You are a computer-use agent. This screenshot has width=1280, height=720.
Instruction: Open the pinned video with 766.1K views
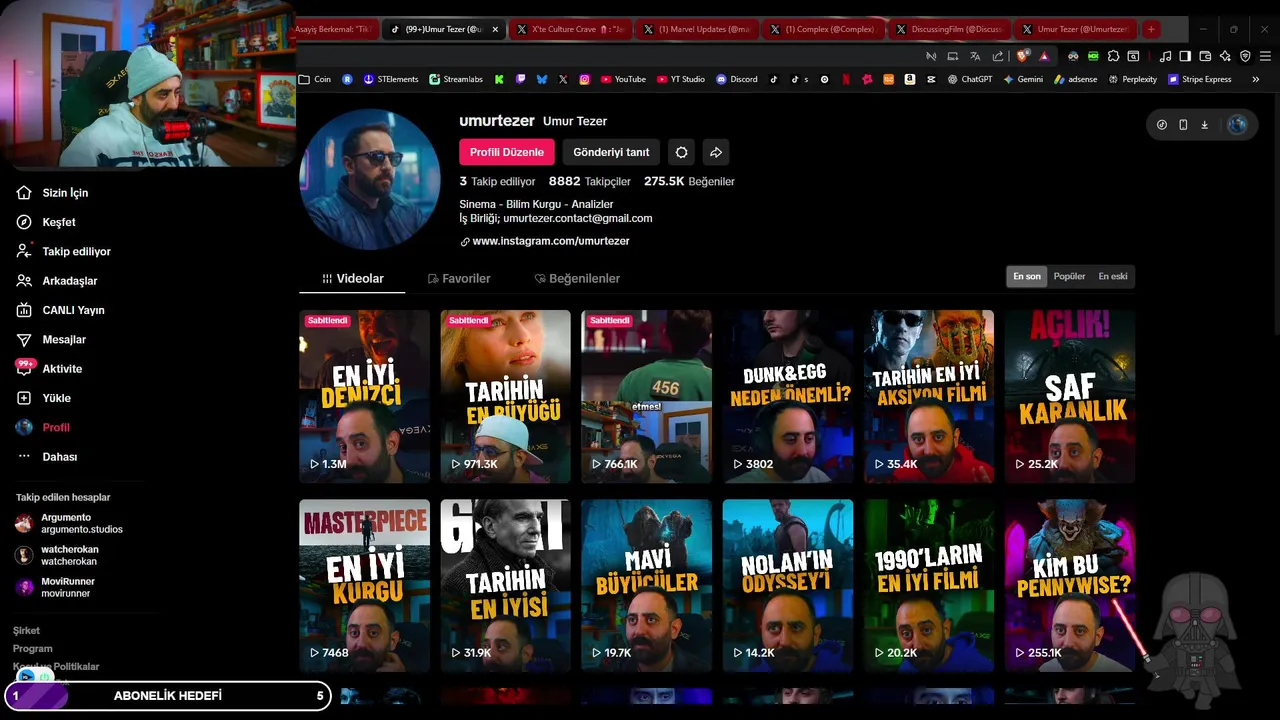647,396
